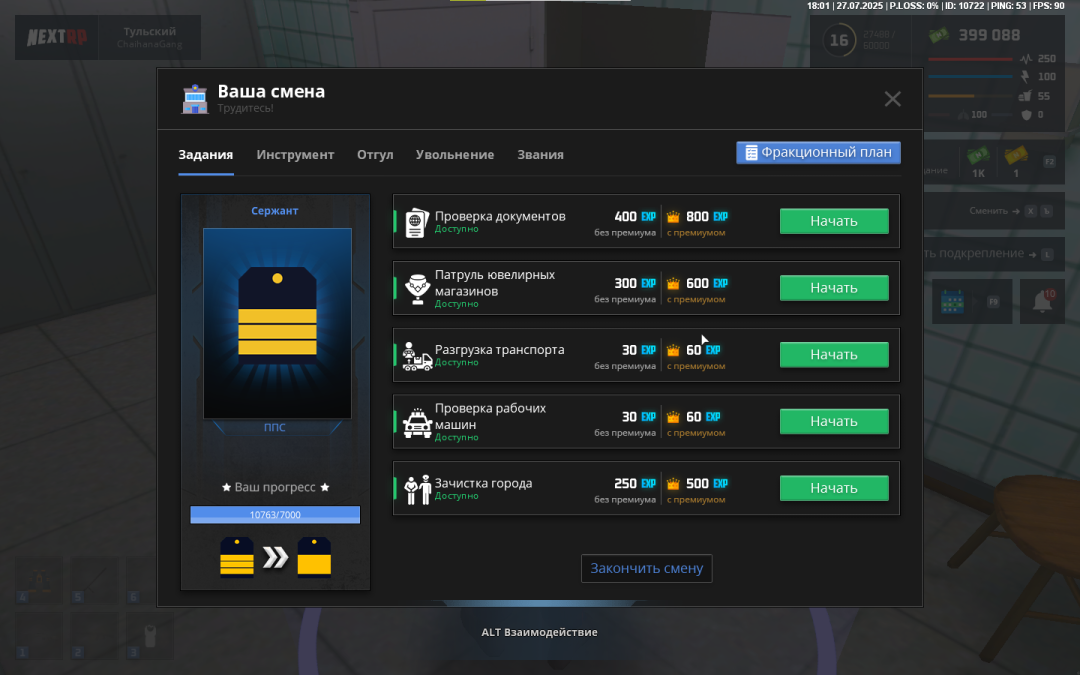Click the 300 EXP value for jewelry patrol
The height and width of the screenshot is (675, 1080).
click(x=634, y=283)
